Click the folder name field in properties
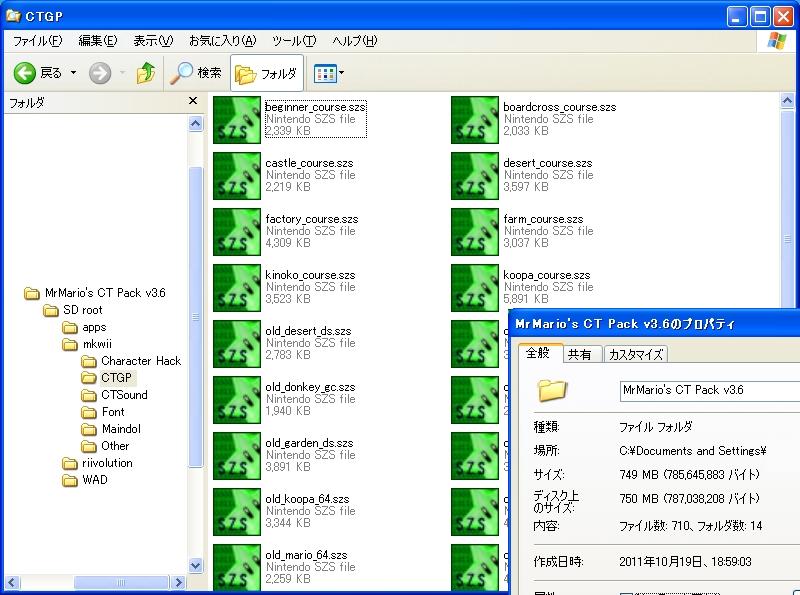The image size is (800, 595). tap(710, 391)
